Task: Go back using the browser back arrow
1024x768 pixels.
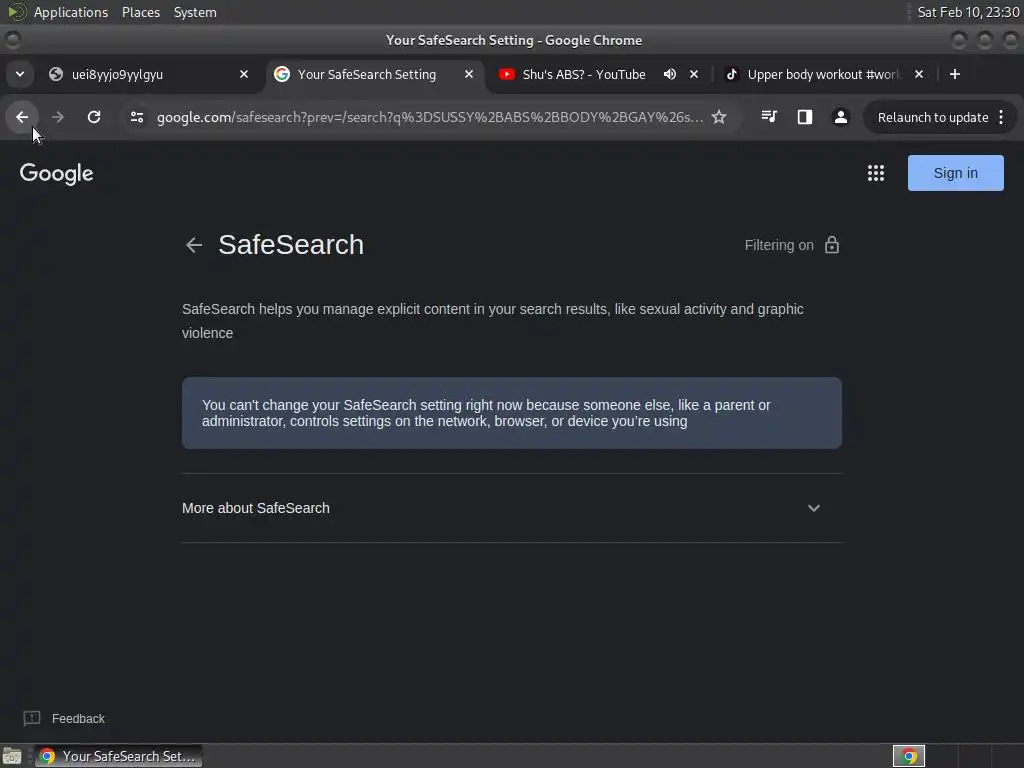Action: coord(22,117)
